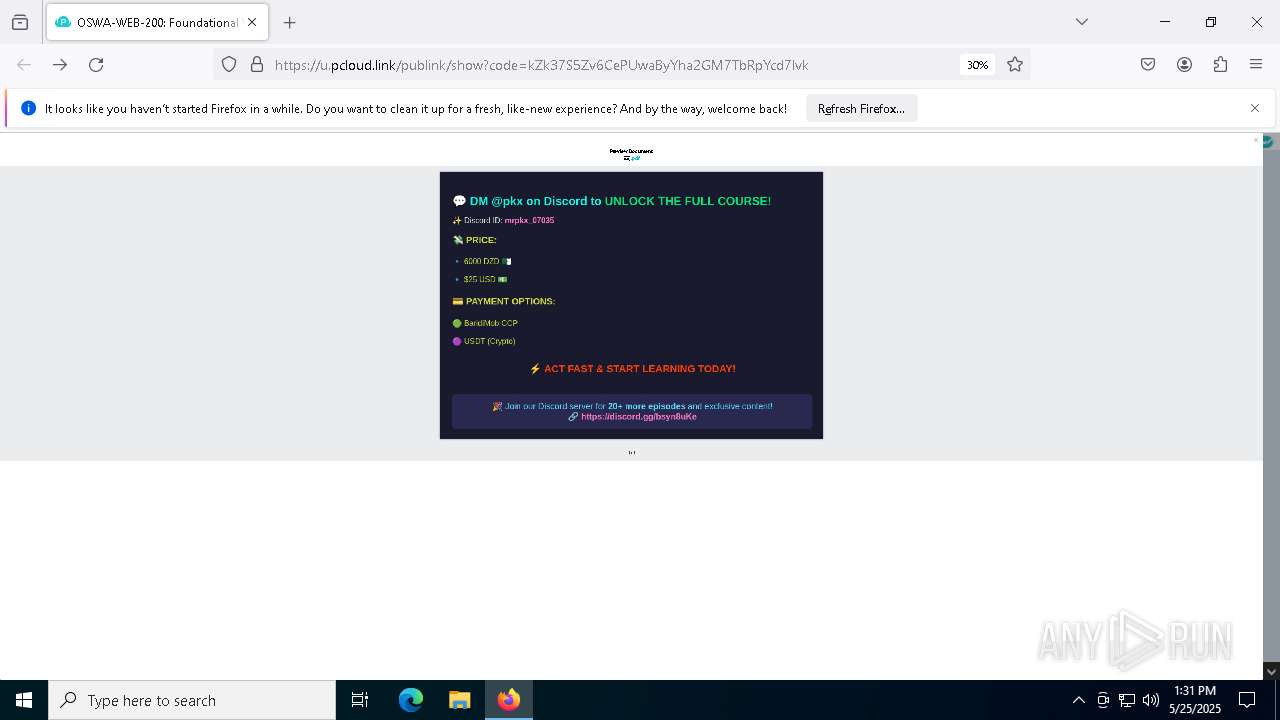Dismiss the Firefox refresh notification bar
1280x720 pixels.
[1255, 108]
